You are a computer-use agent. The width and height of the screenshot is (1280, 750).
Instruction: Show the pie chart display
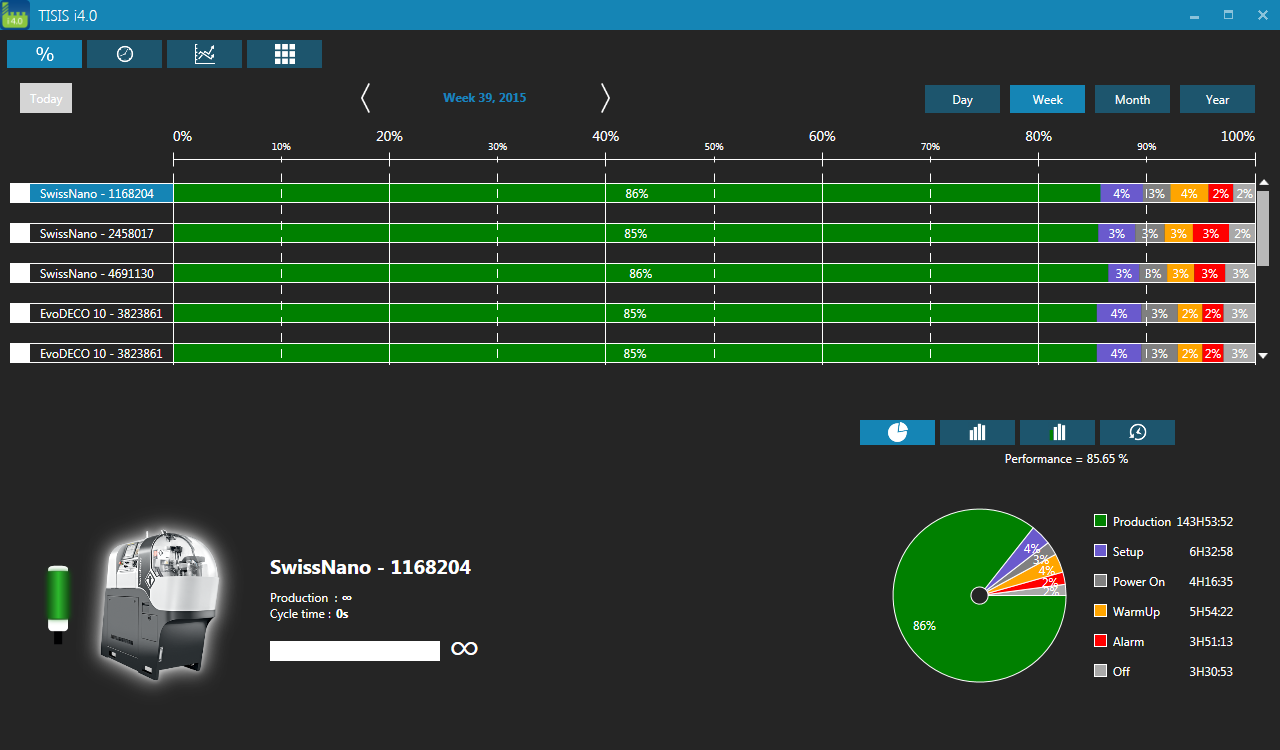click(897, 432)
